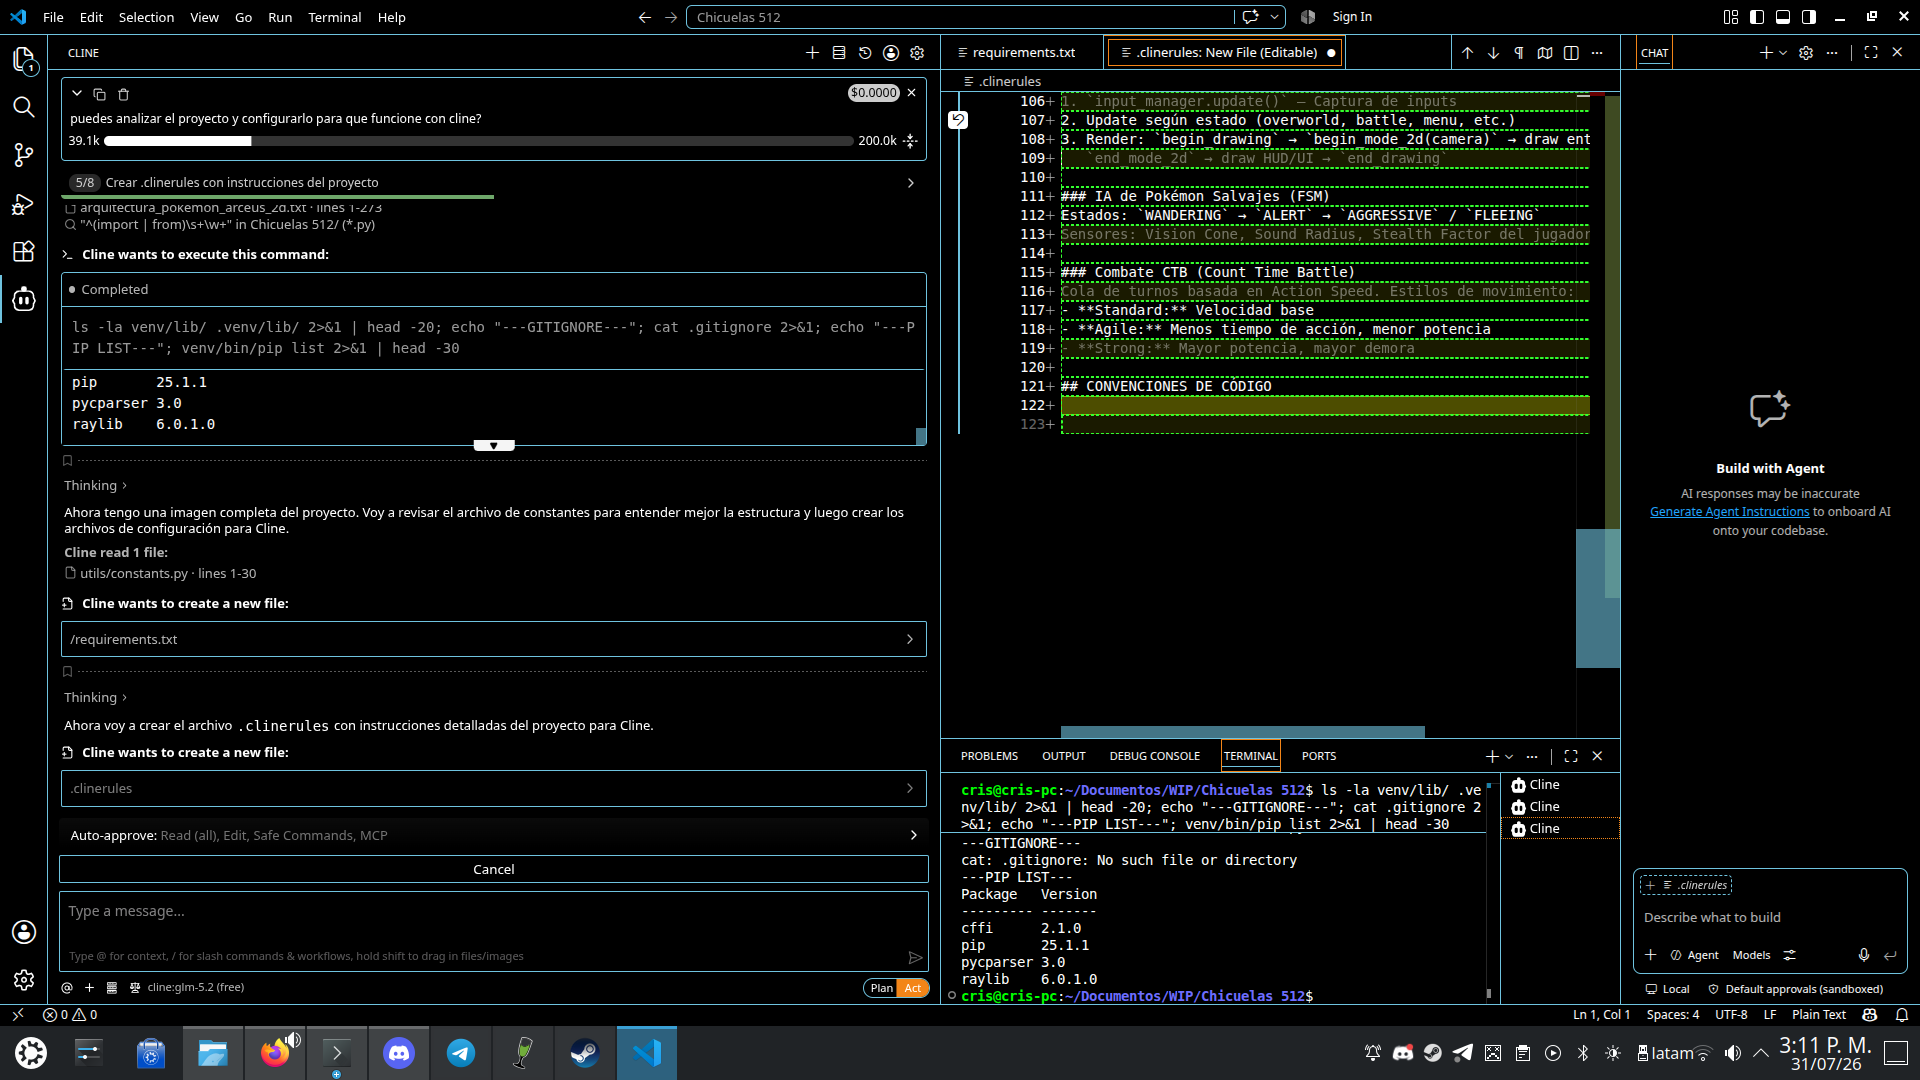Go to previous change in diff editor
The height and width of the screenshot is (1080, 1920).
(x=1467, y=53)
